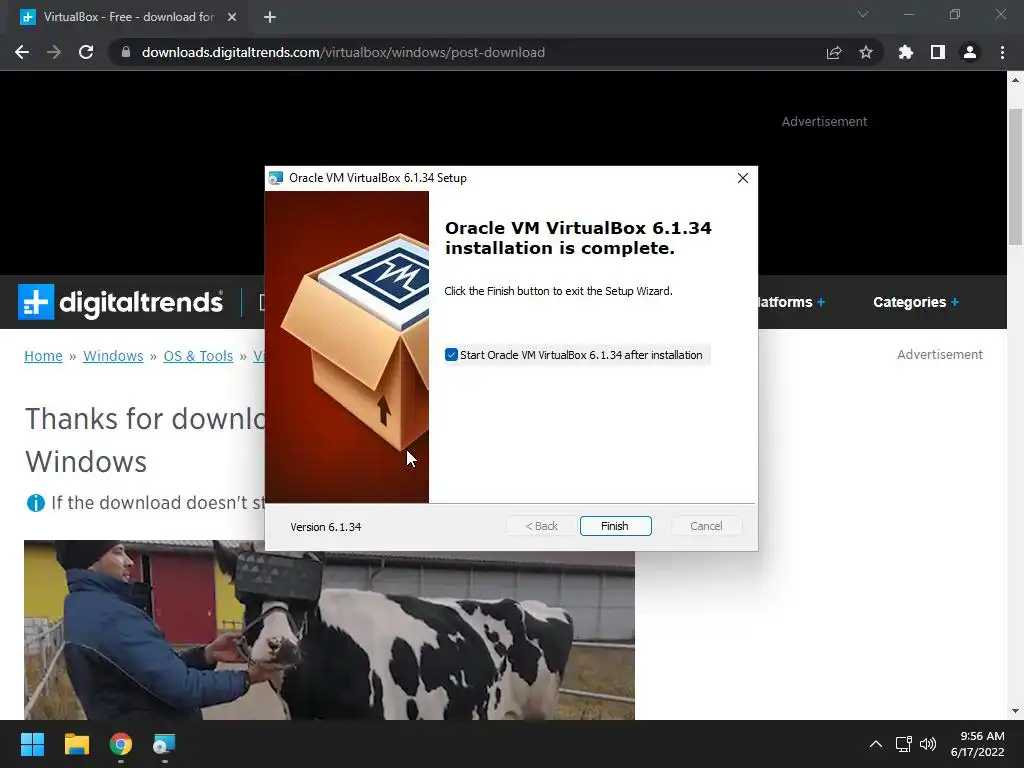This screenshot has height=768, width=1024.
Task: Go back to previous page in Chrome
Action: [22, 52]
